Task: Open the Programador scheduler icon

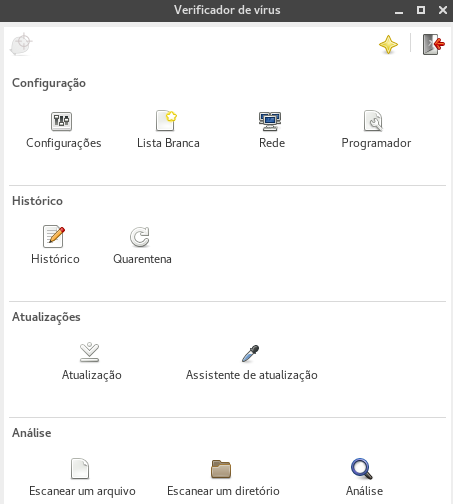Action: (373, 121)
